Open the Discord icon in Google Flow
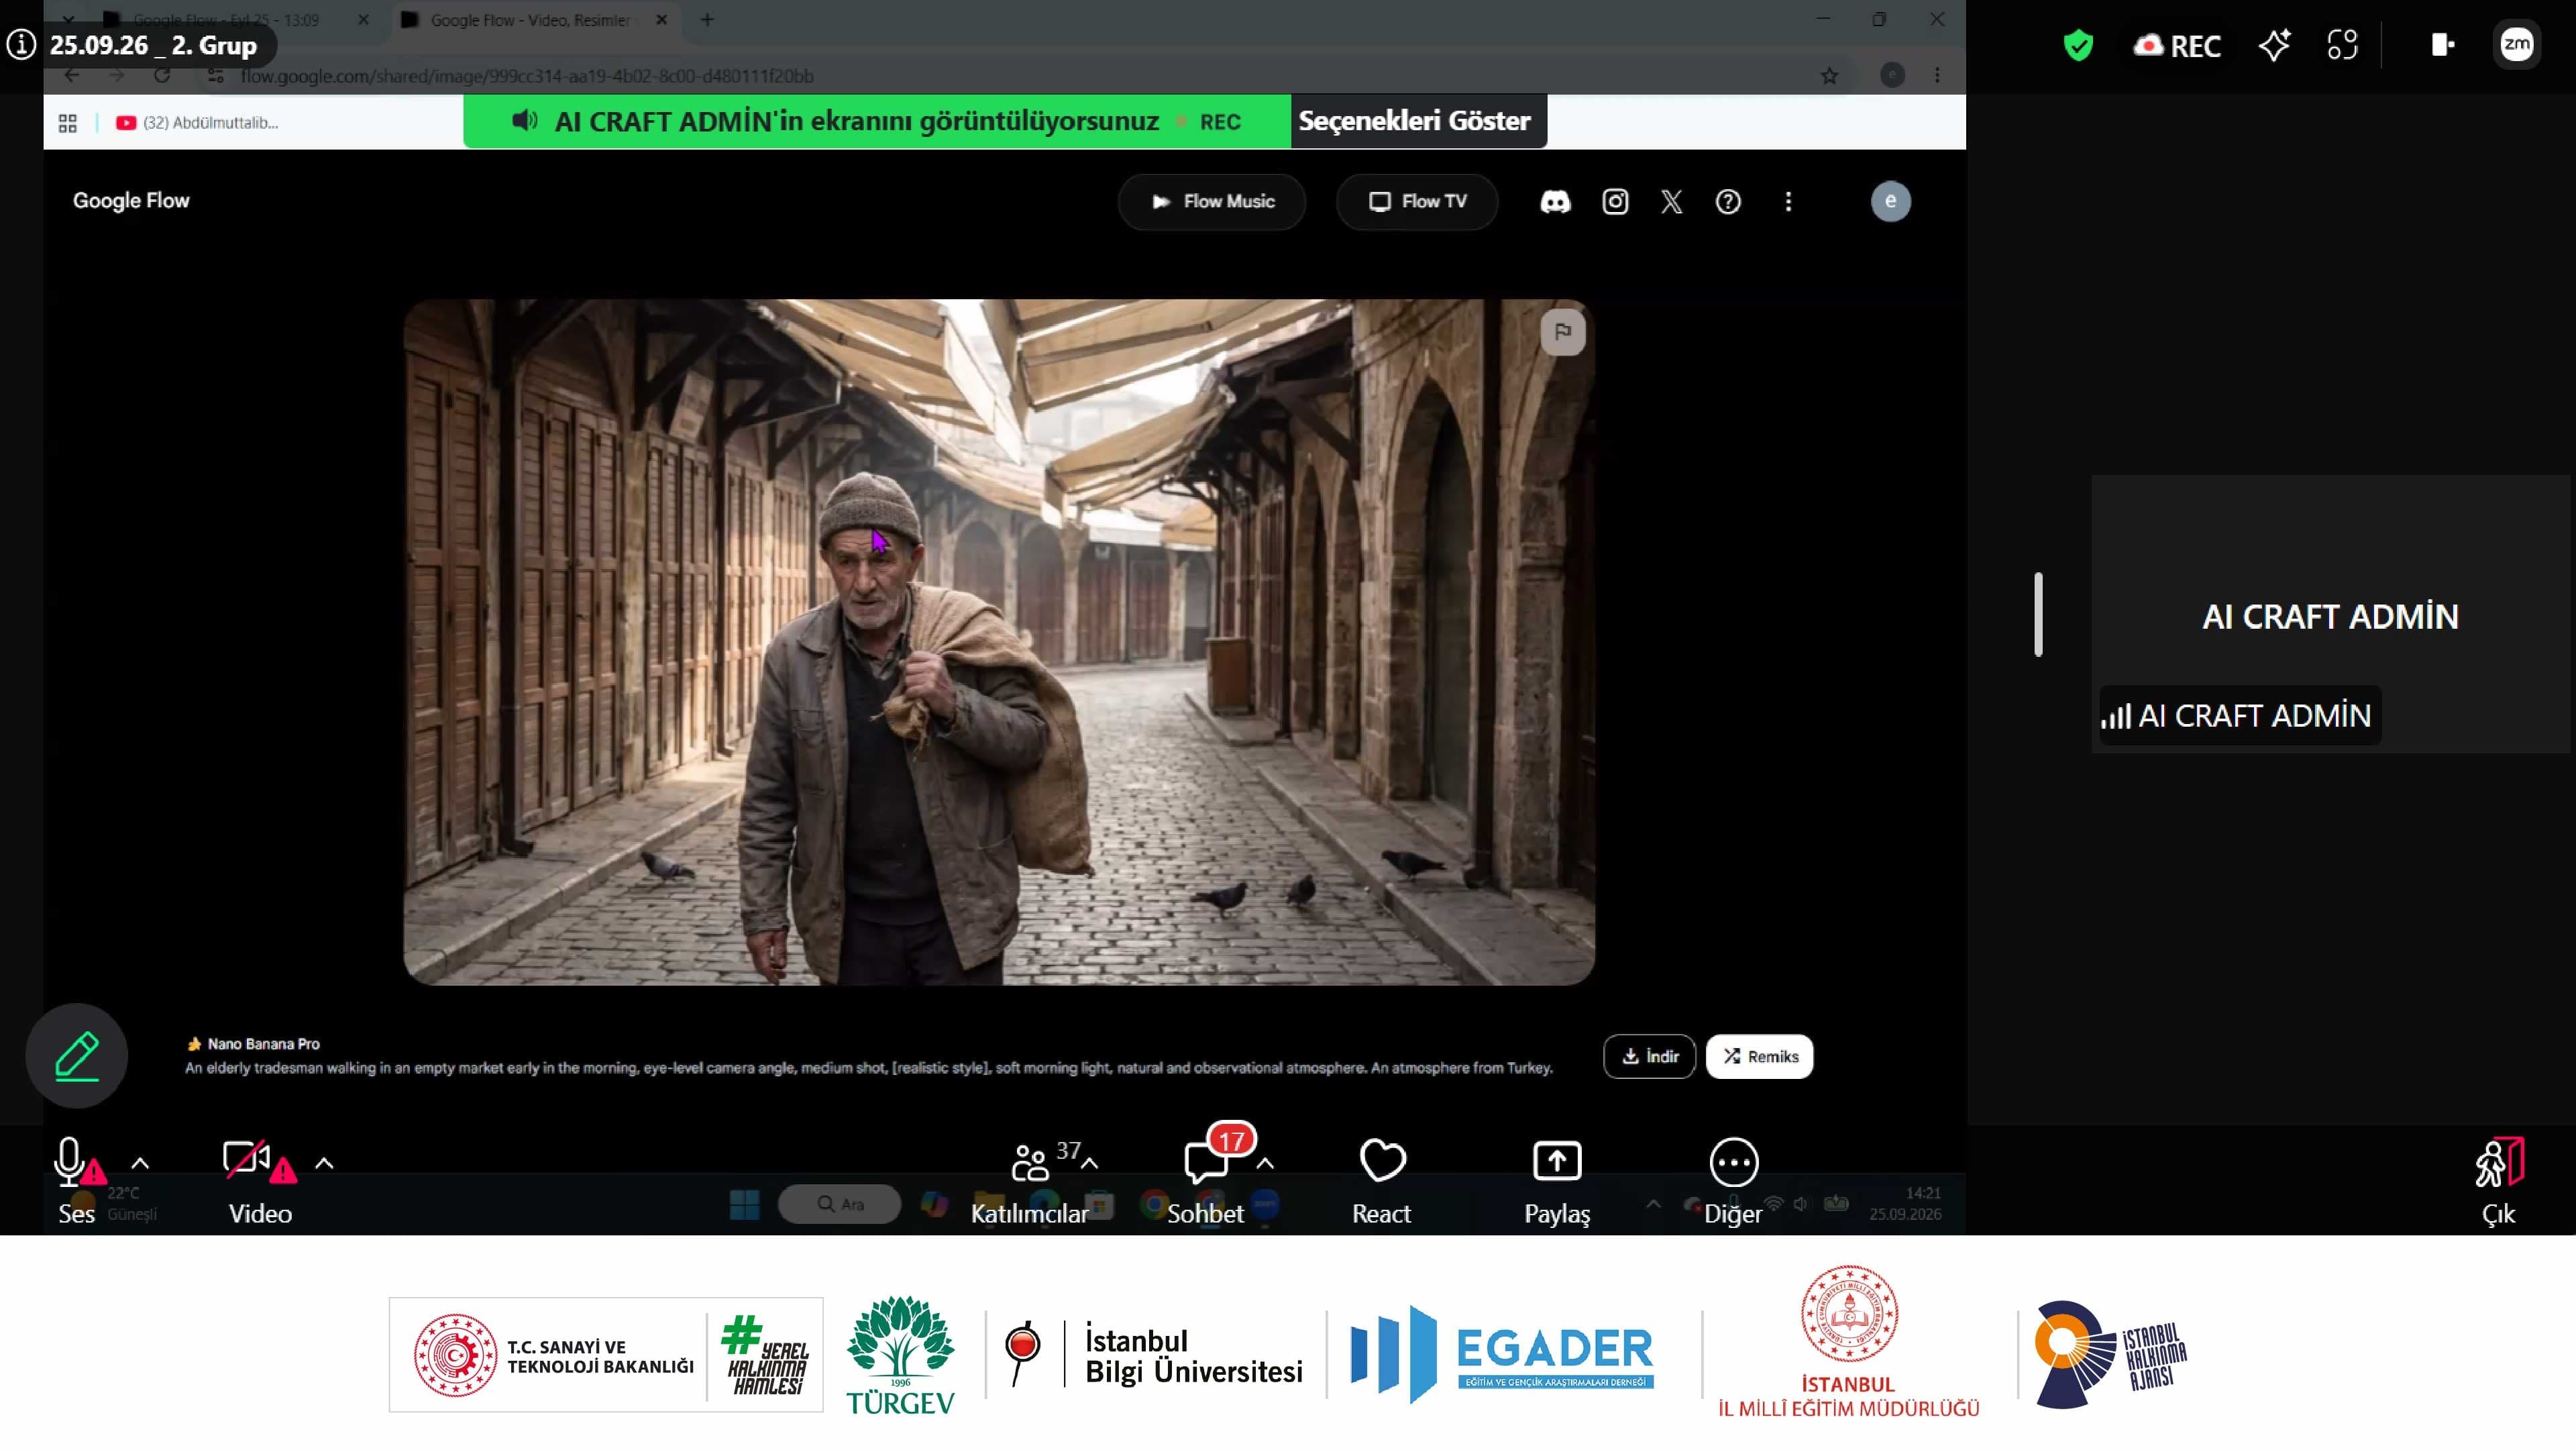Screen dimensions: 2576x1450 [x=1555, y=201]
